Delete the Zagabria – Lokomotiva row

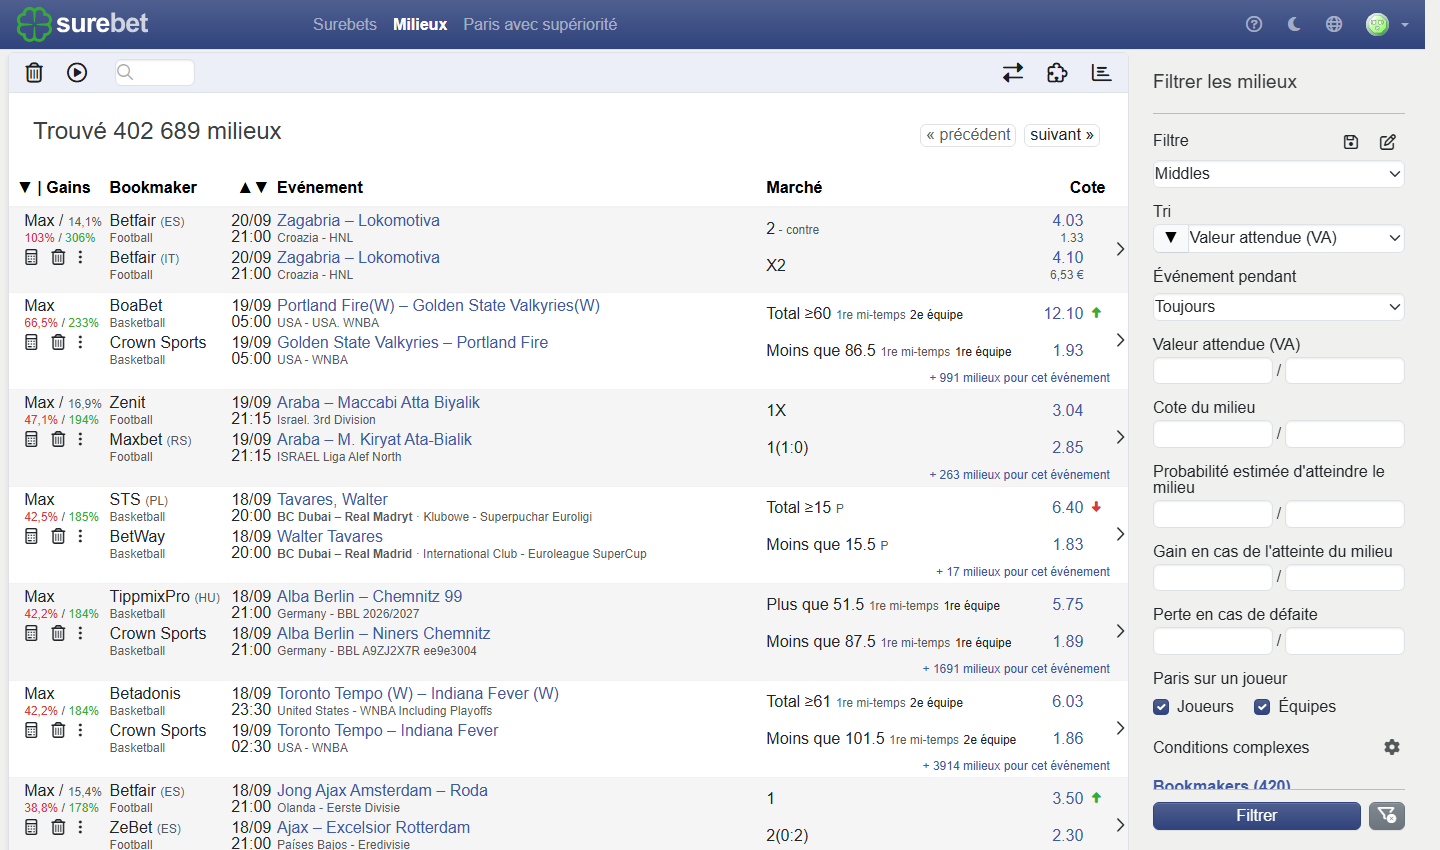58,258
